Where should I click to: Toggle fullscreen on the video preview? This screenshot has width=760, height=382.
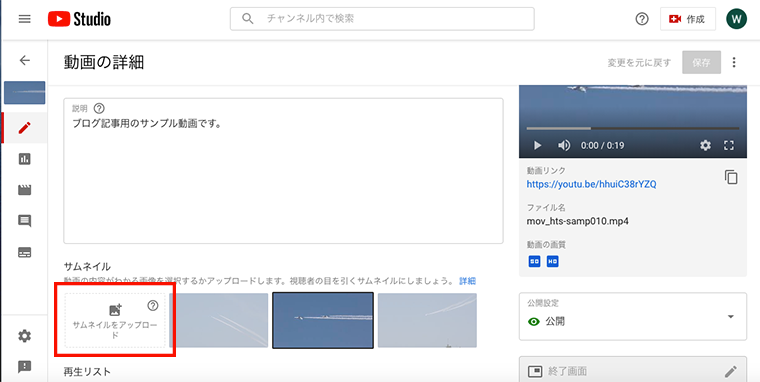coord(729,145)
